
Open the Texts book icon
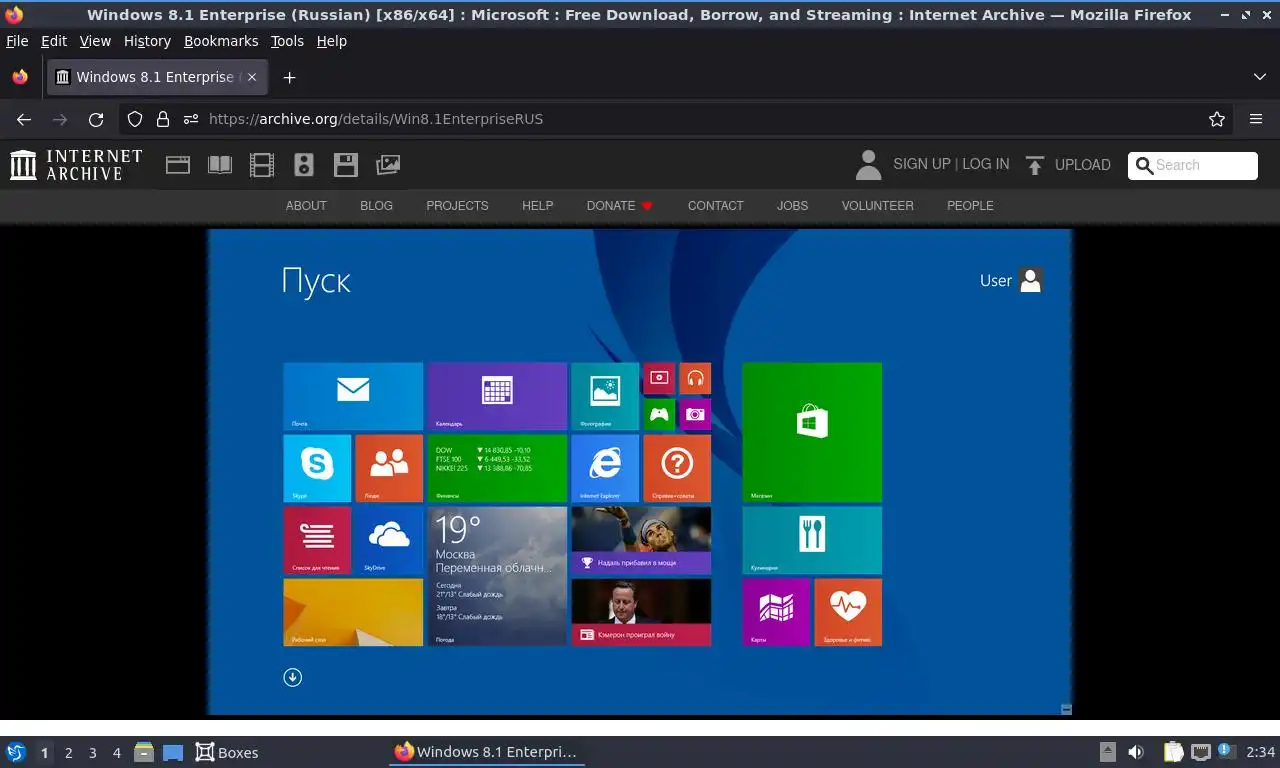coord(220,165)
